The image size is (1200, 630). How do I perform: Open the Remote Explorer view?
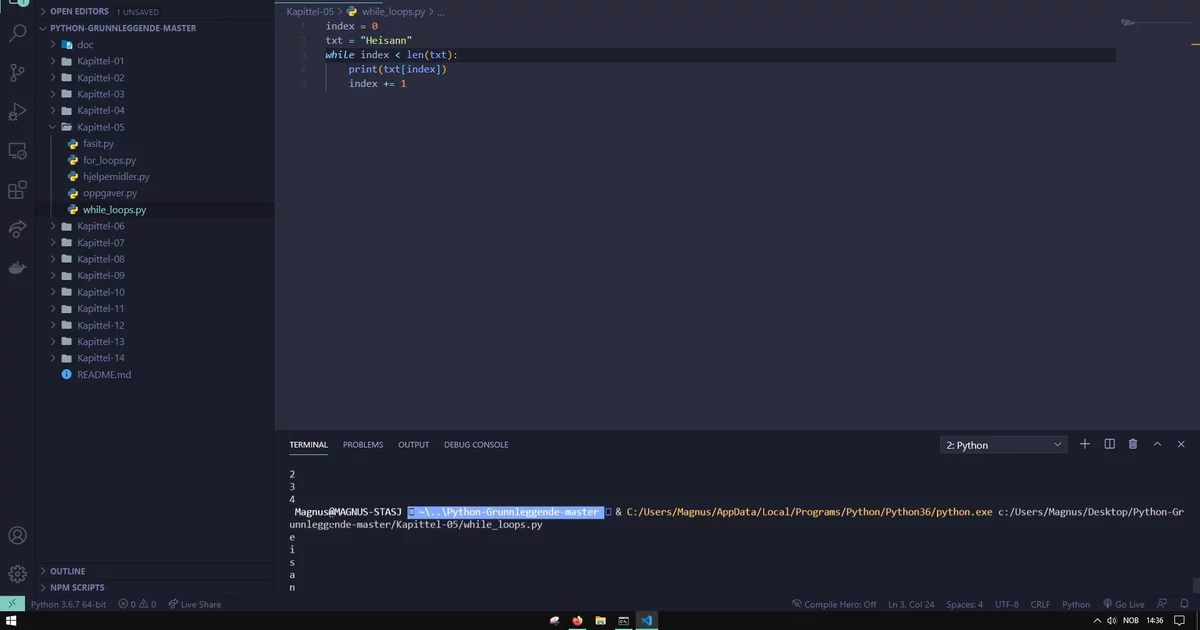tap(17, 151)
